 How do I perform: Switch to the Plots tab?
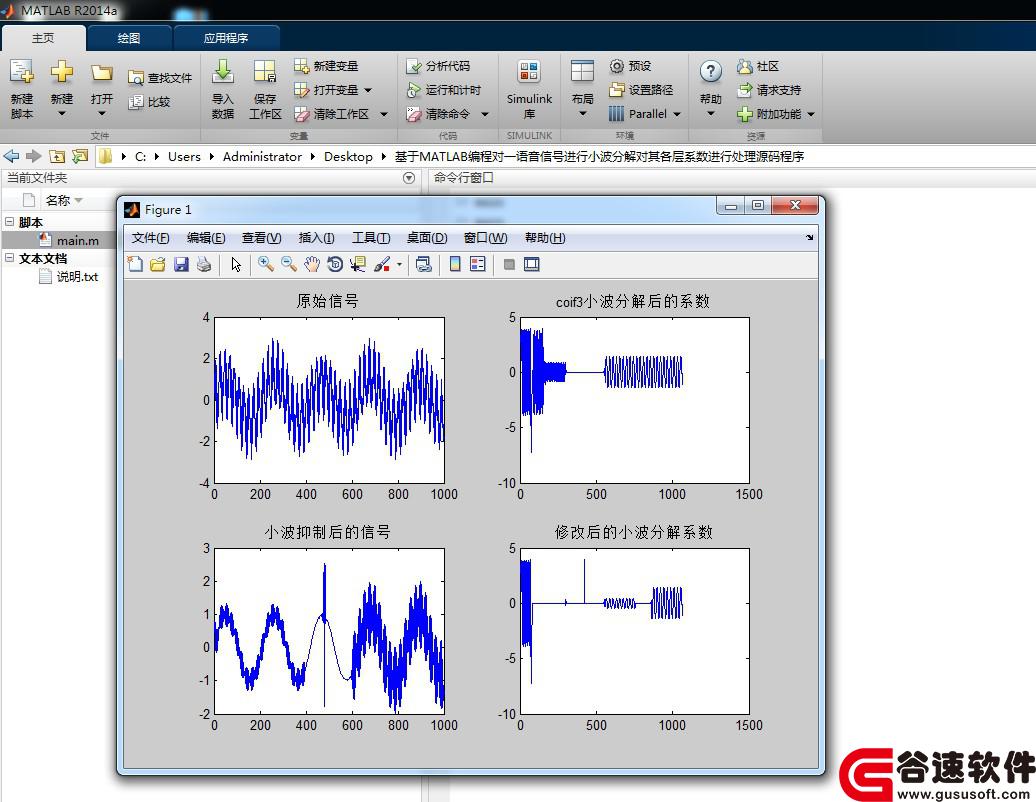129,38
